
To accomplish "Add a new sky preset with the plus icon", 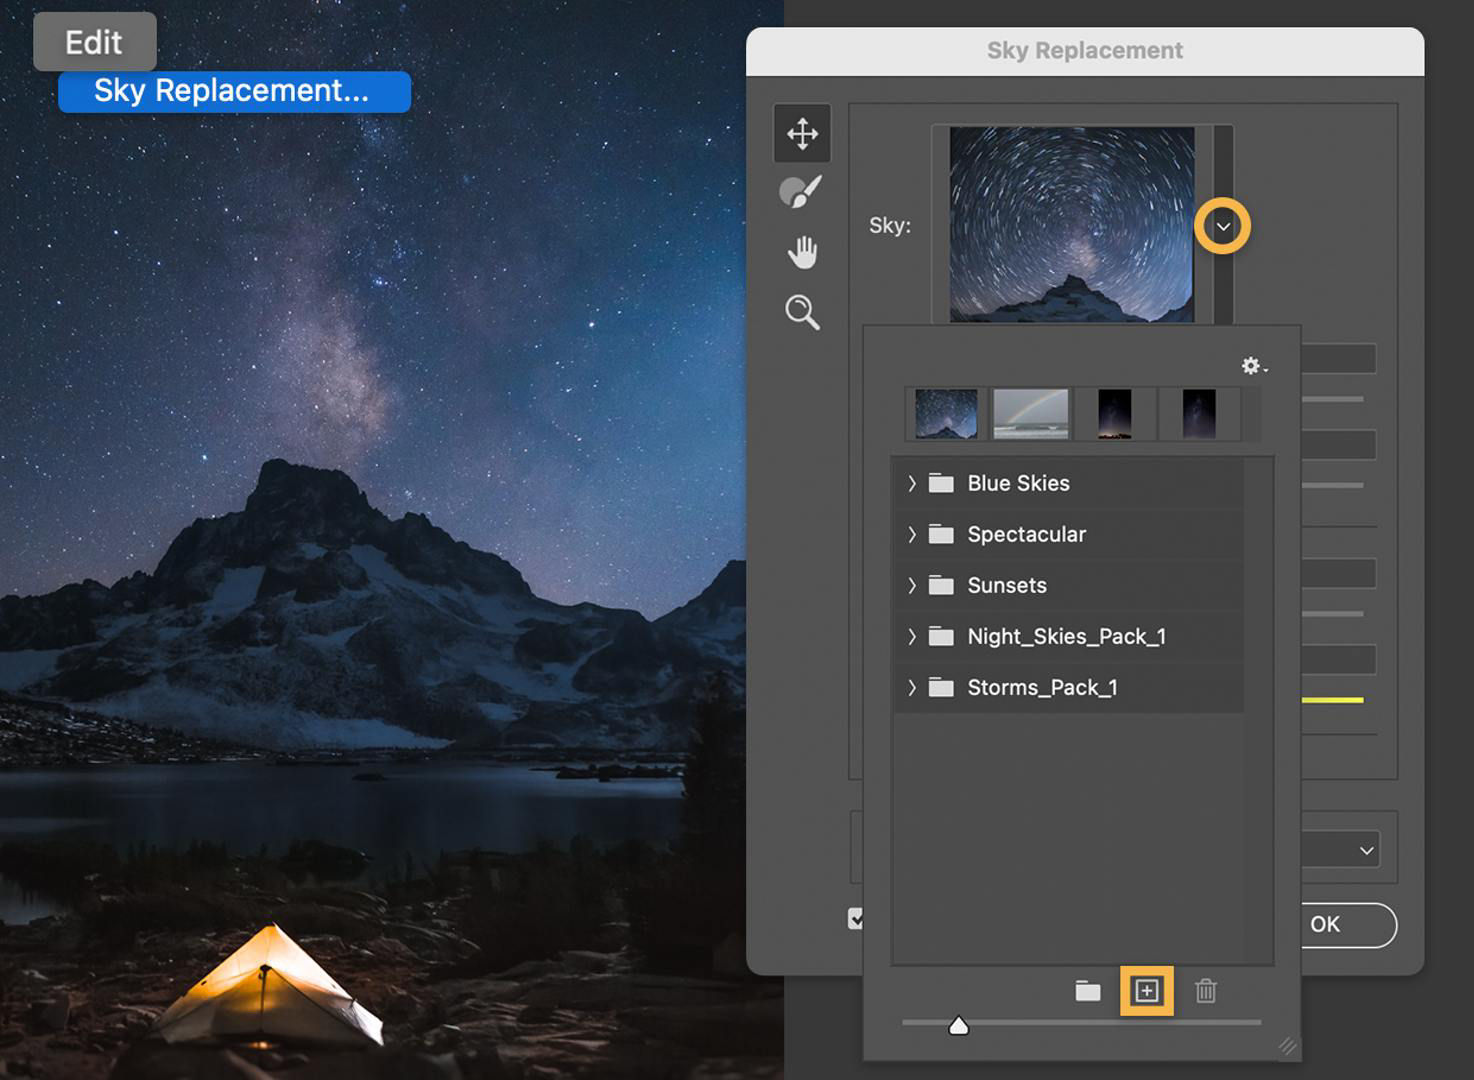I will [1146, 992].
